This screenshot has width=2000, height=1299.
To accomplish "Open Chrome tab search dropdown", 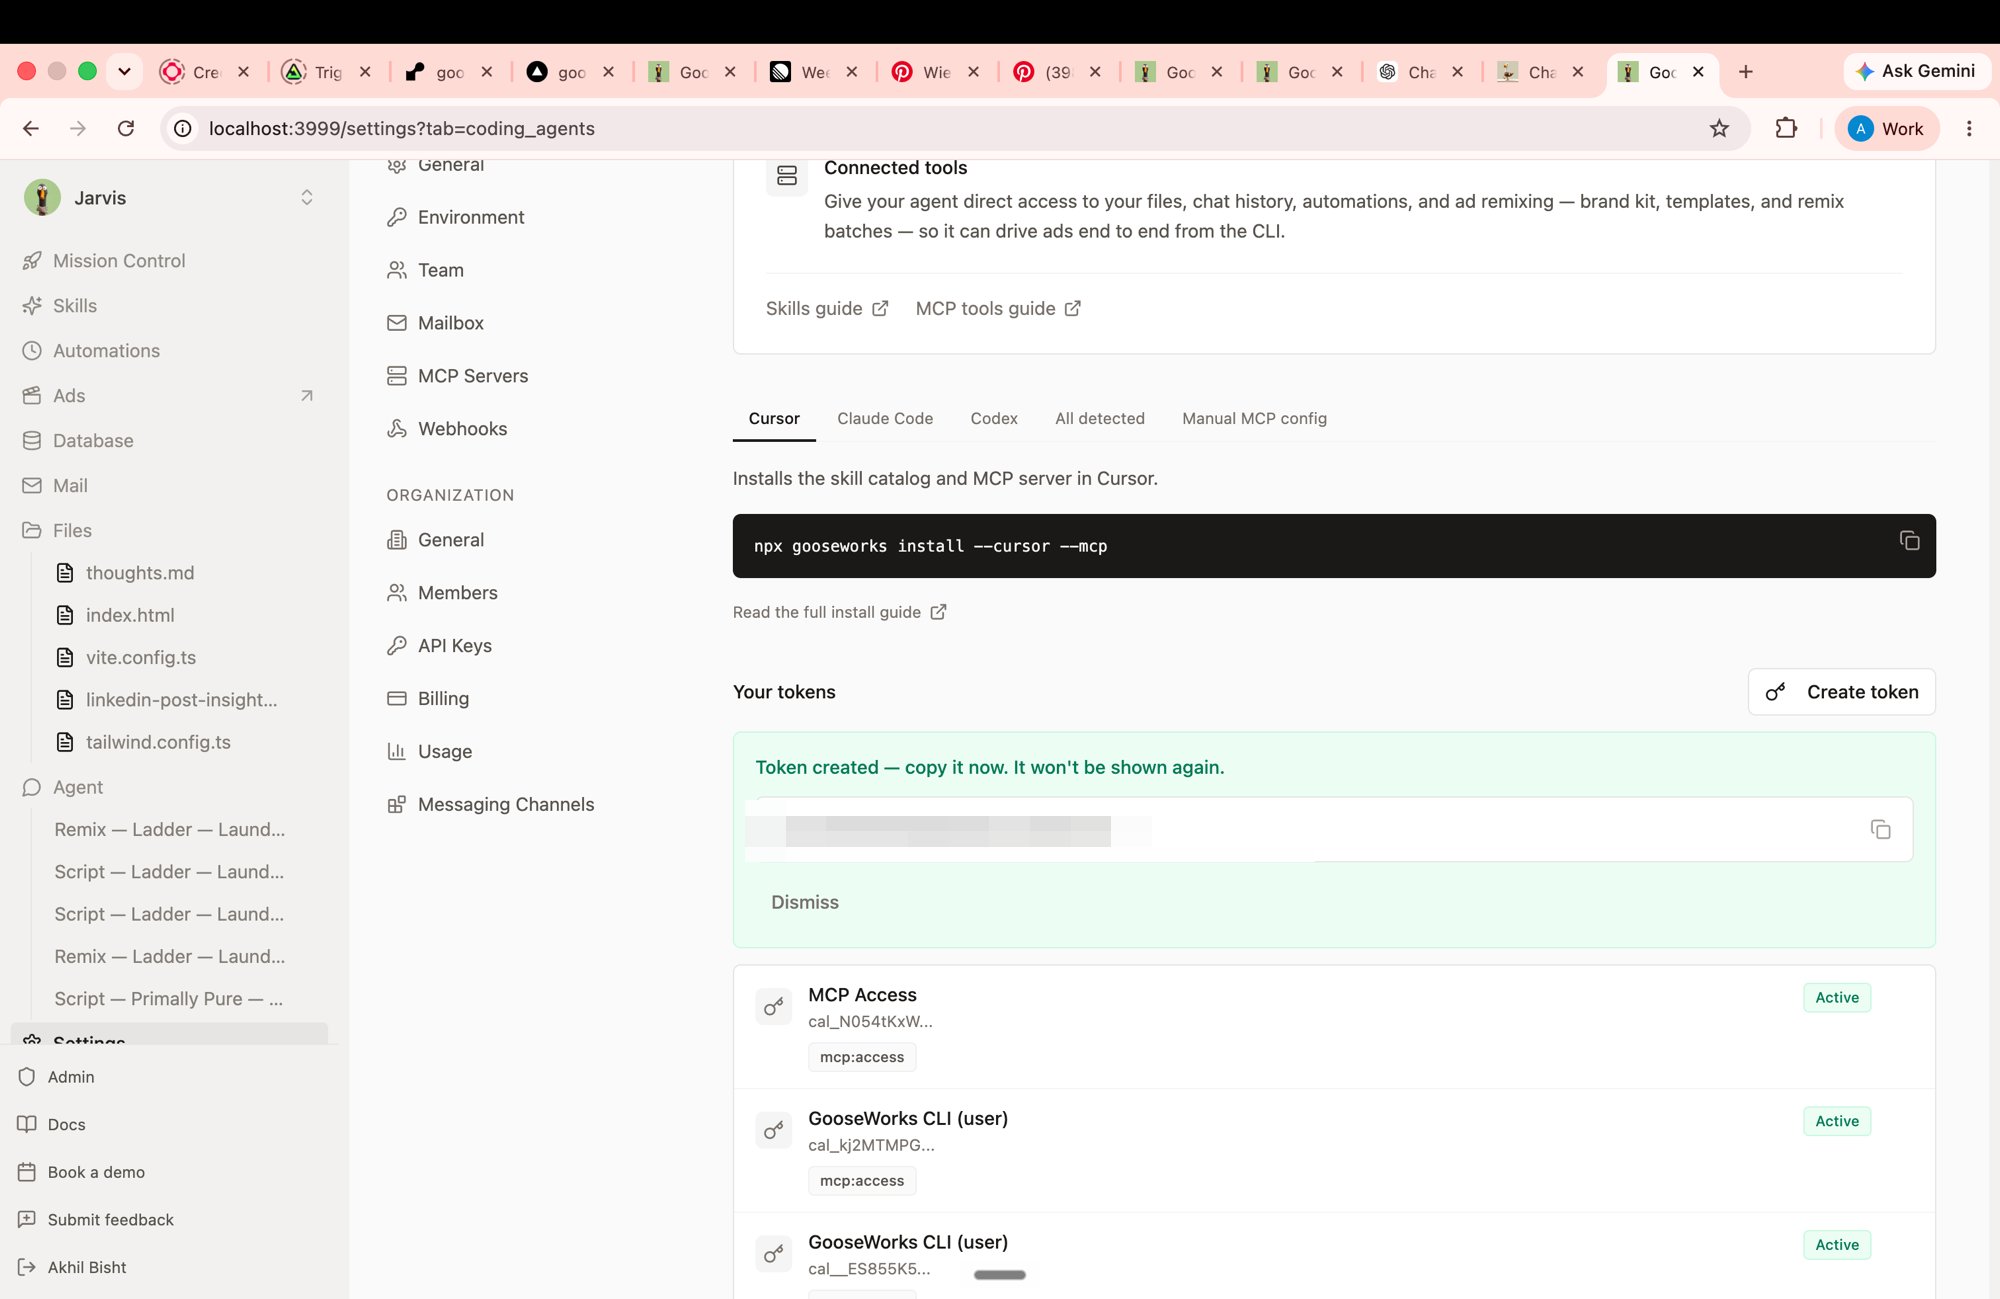I will pyautogui.click(x=124, y=71).
